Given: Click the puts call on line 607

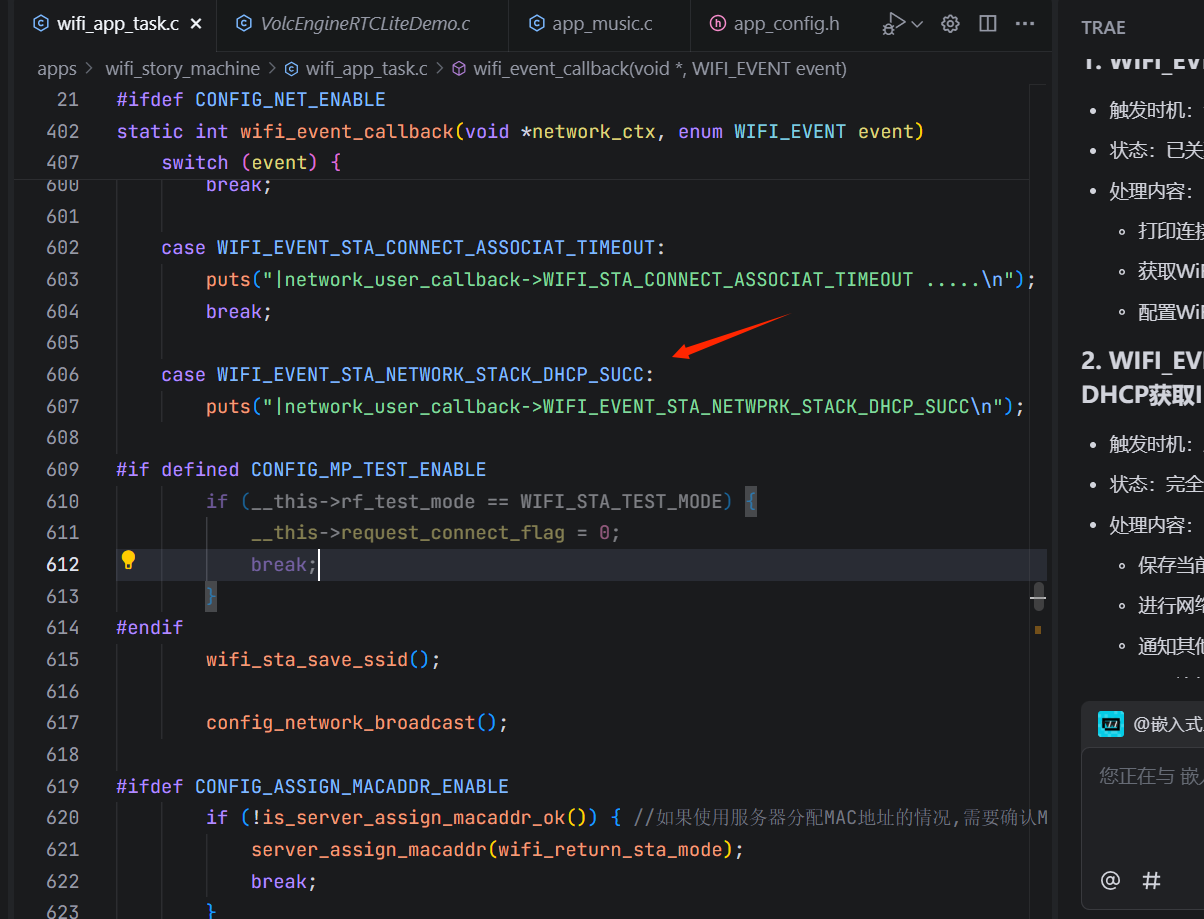Looking at the screenshot, I should (x=615, y=406).
